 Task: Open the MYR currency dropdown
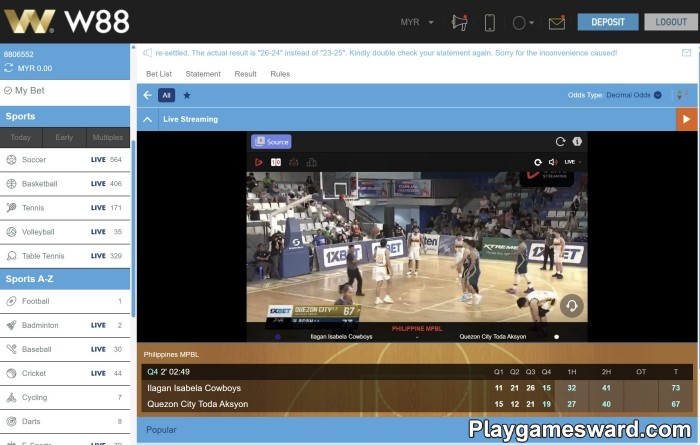(417, 22)
